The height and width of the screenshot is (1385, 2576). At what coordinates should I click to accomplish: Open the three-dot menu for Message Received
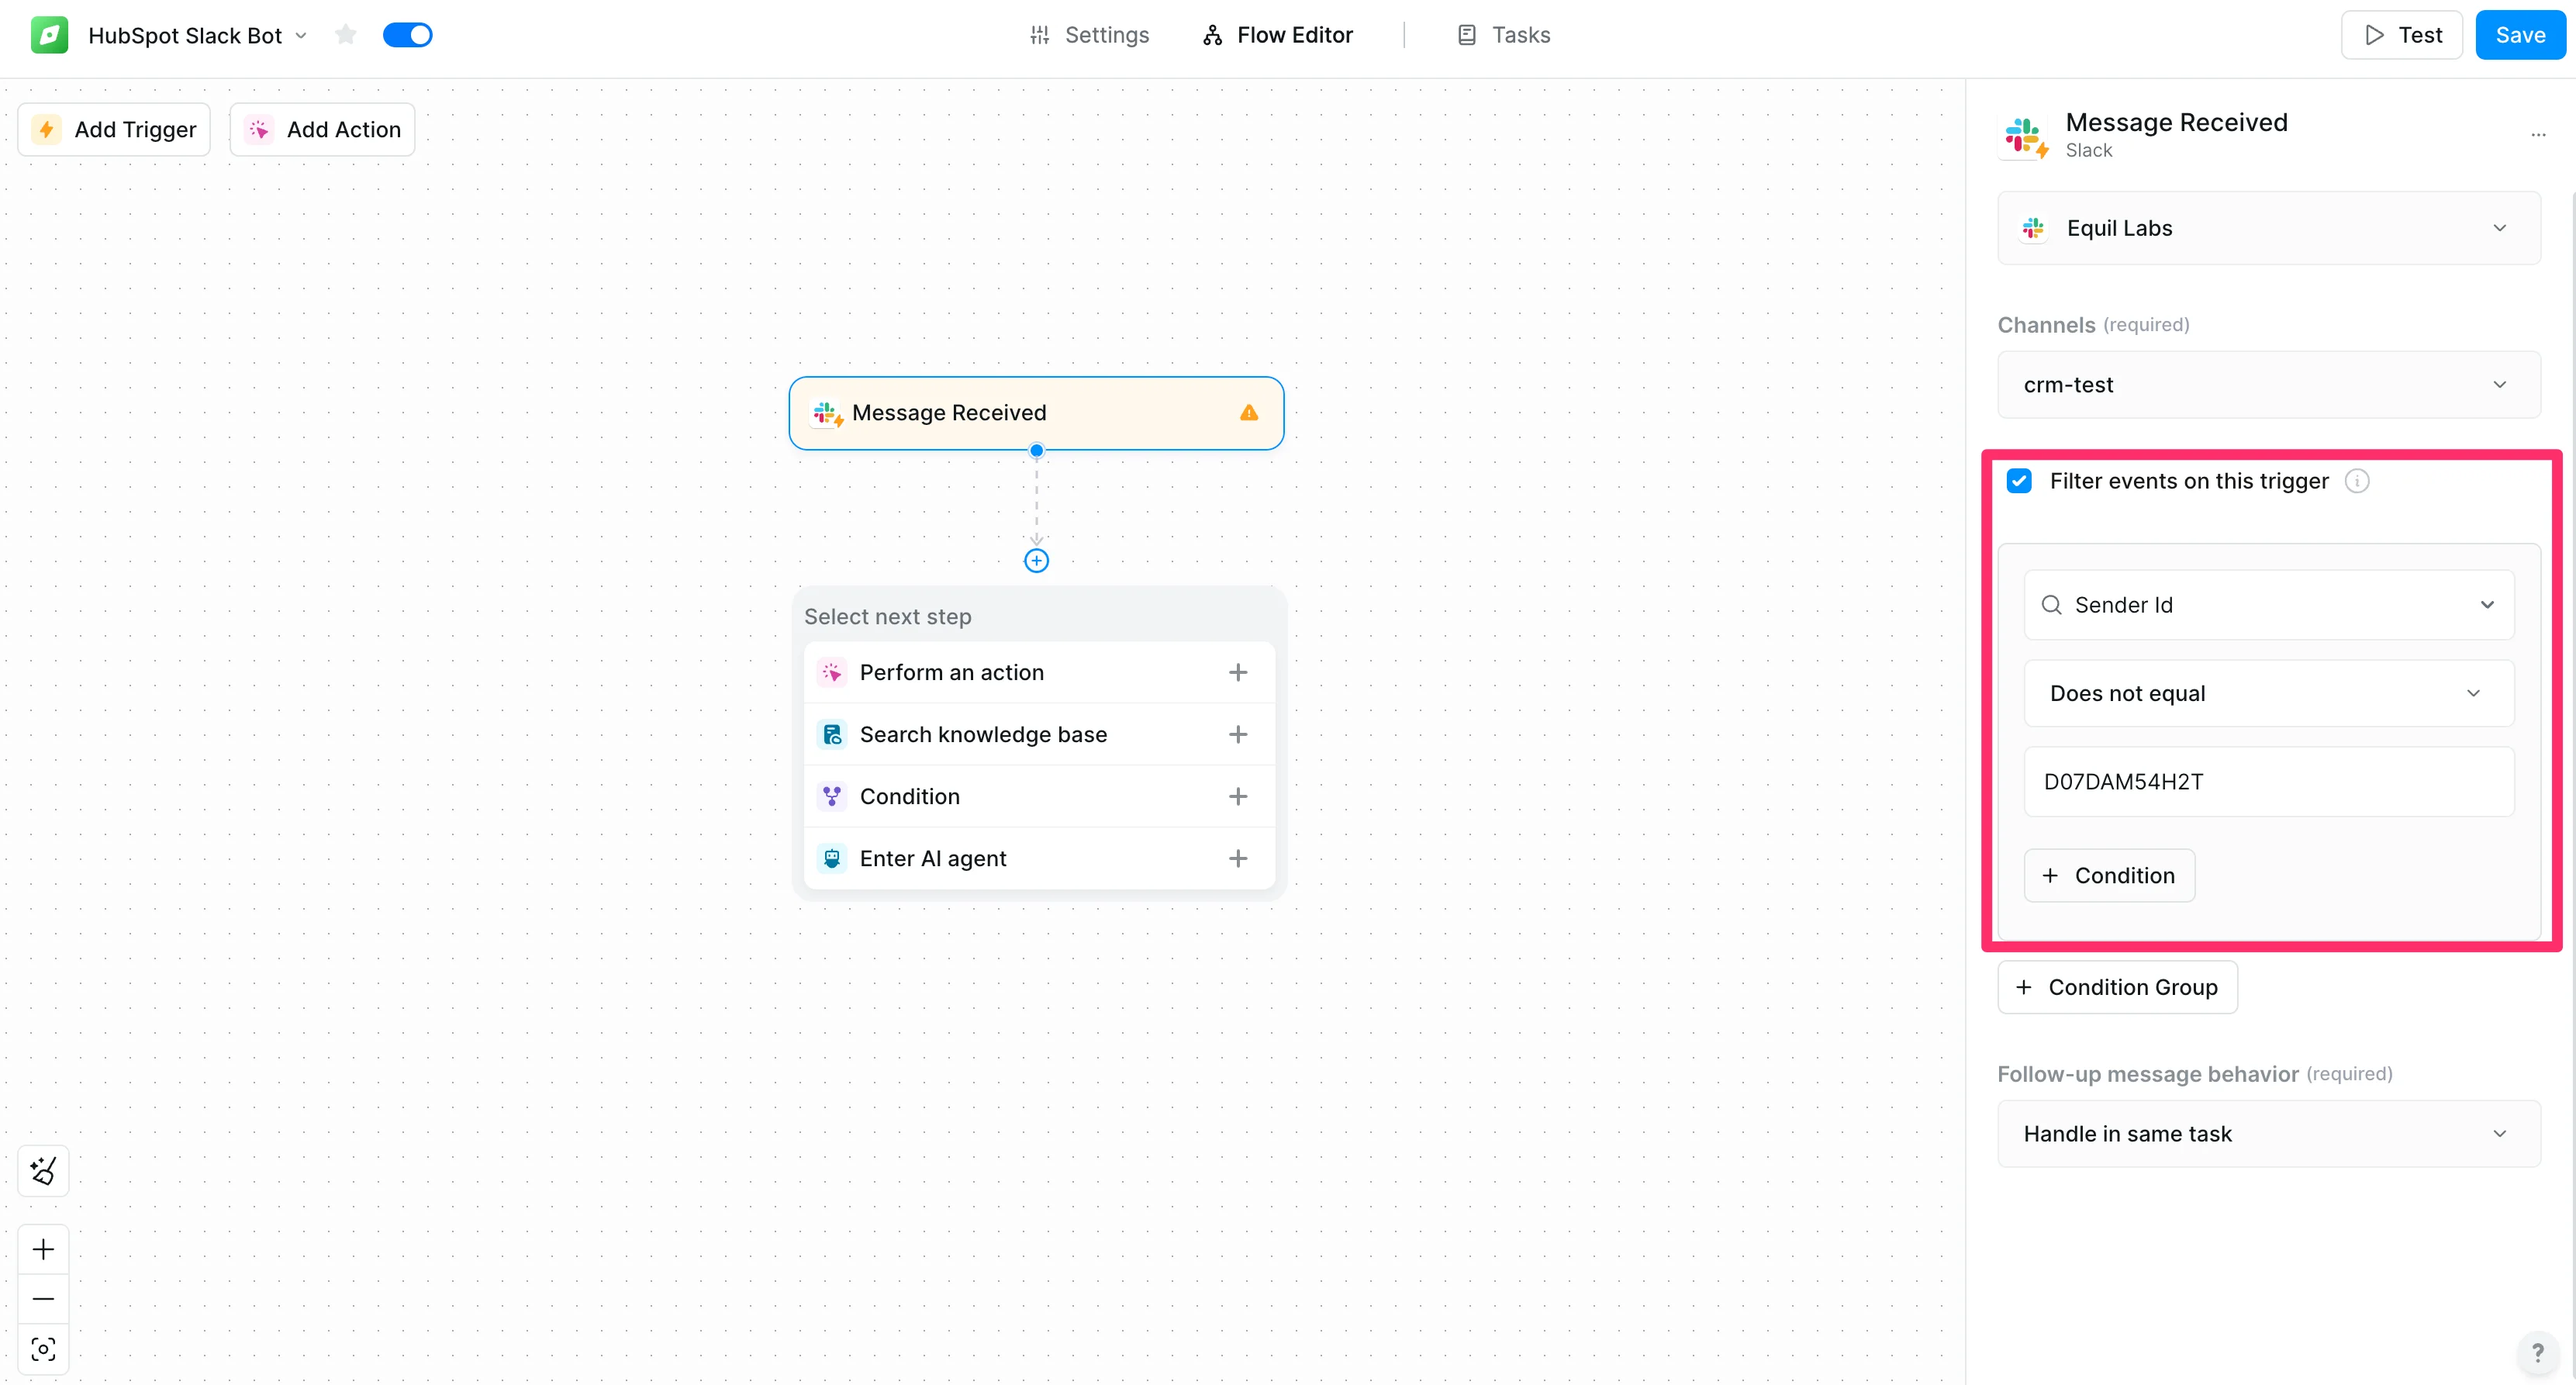pos(2538,135)
